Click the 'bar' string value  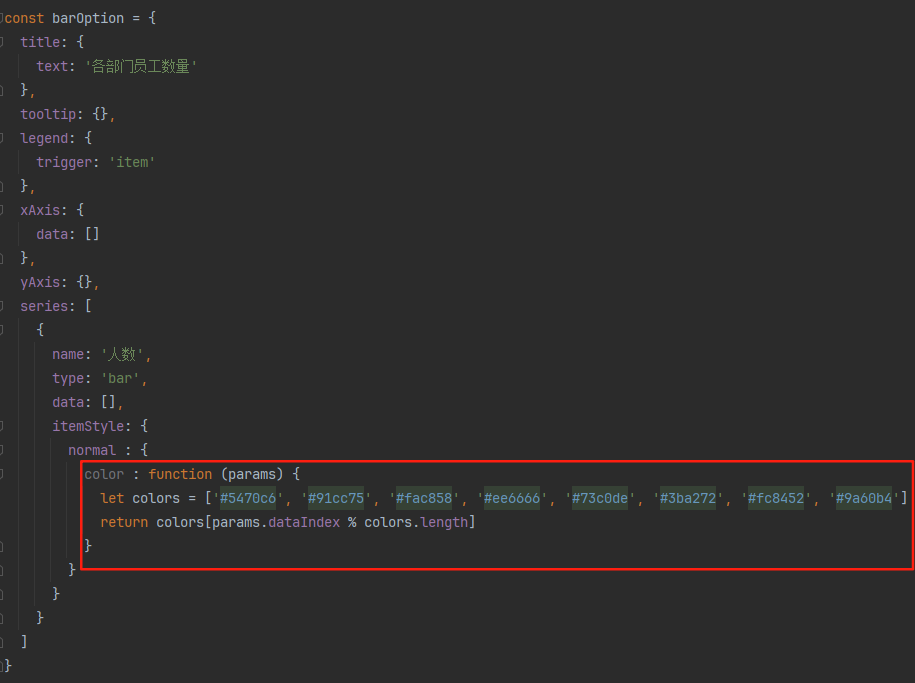point(120,378)
